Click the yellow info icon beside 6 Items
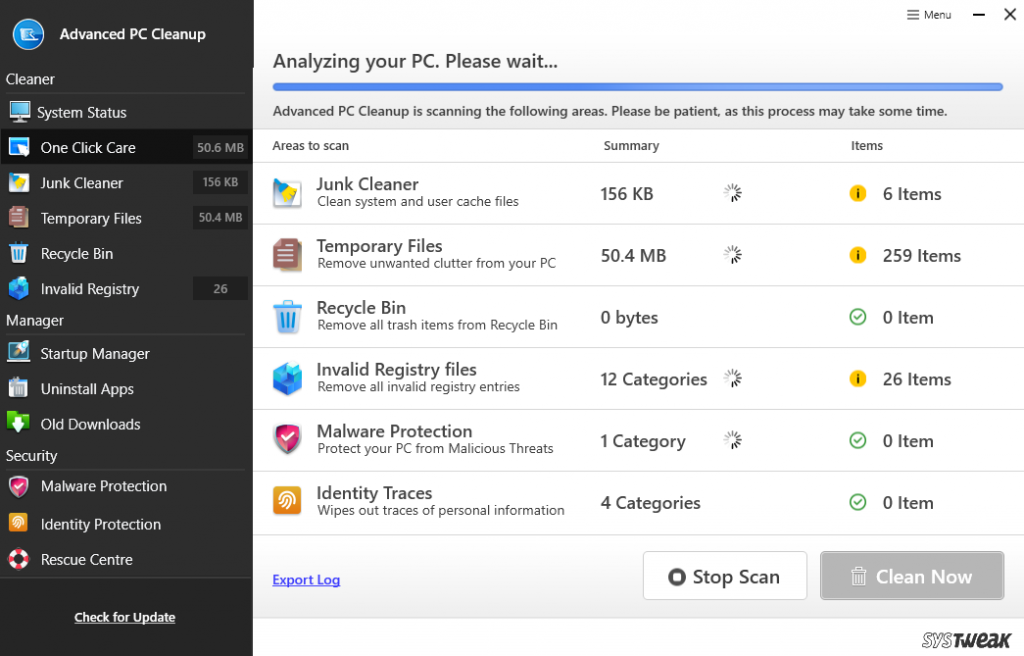This screenshot has width=1024, height=656. tap(857, 193)
